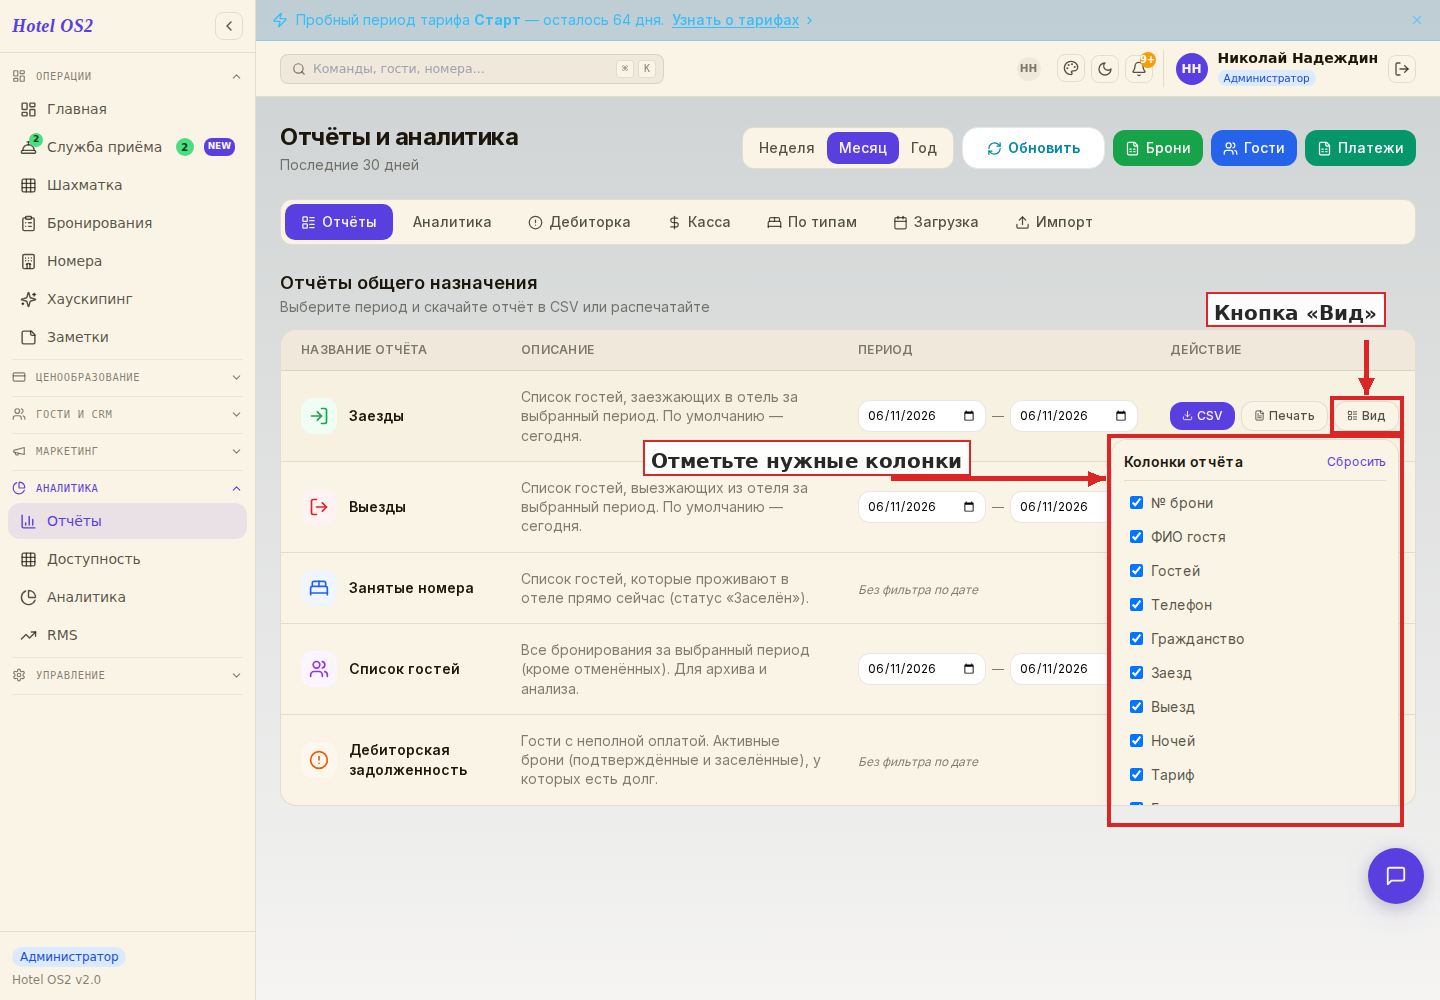Uncheck the Гражданство column checkbox

click(1136, 639)
